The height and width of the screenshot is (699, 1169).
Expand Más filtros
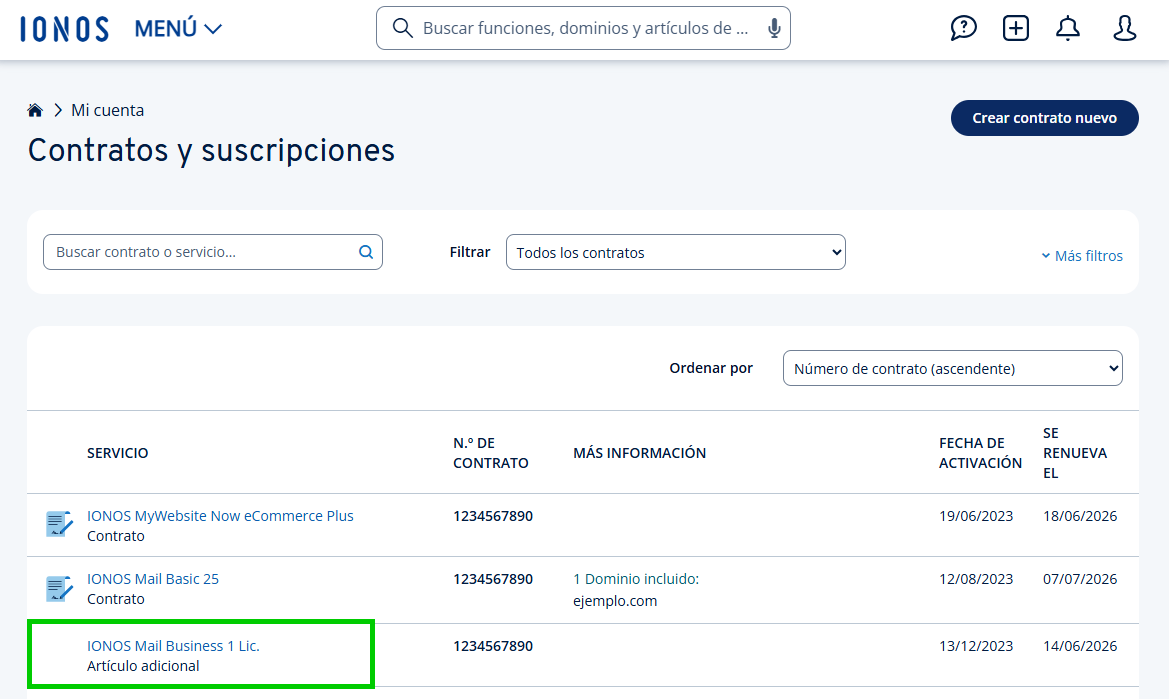point(1082,256)
